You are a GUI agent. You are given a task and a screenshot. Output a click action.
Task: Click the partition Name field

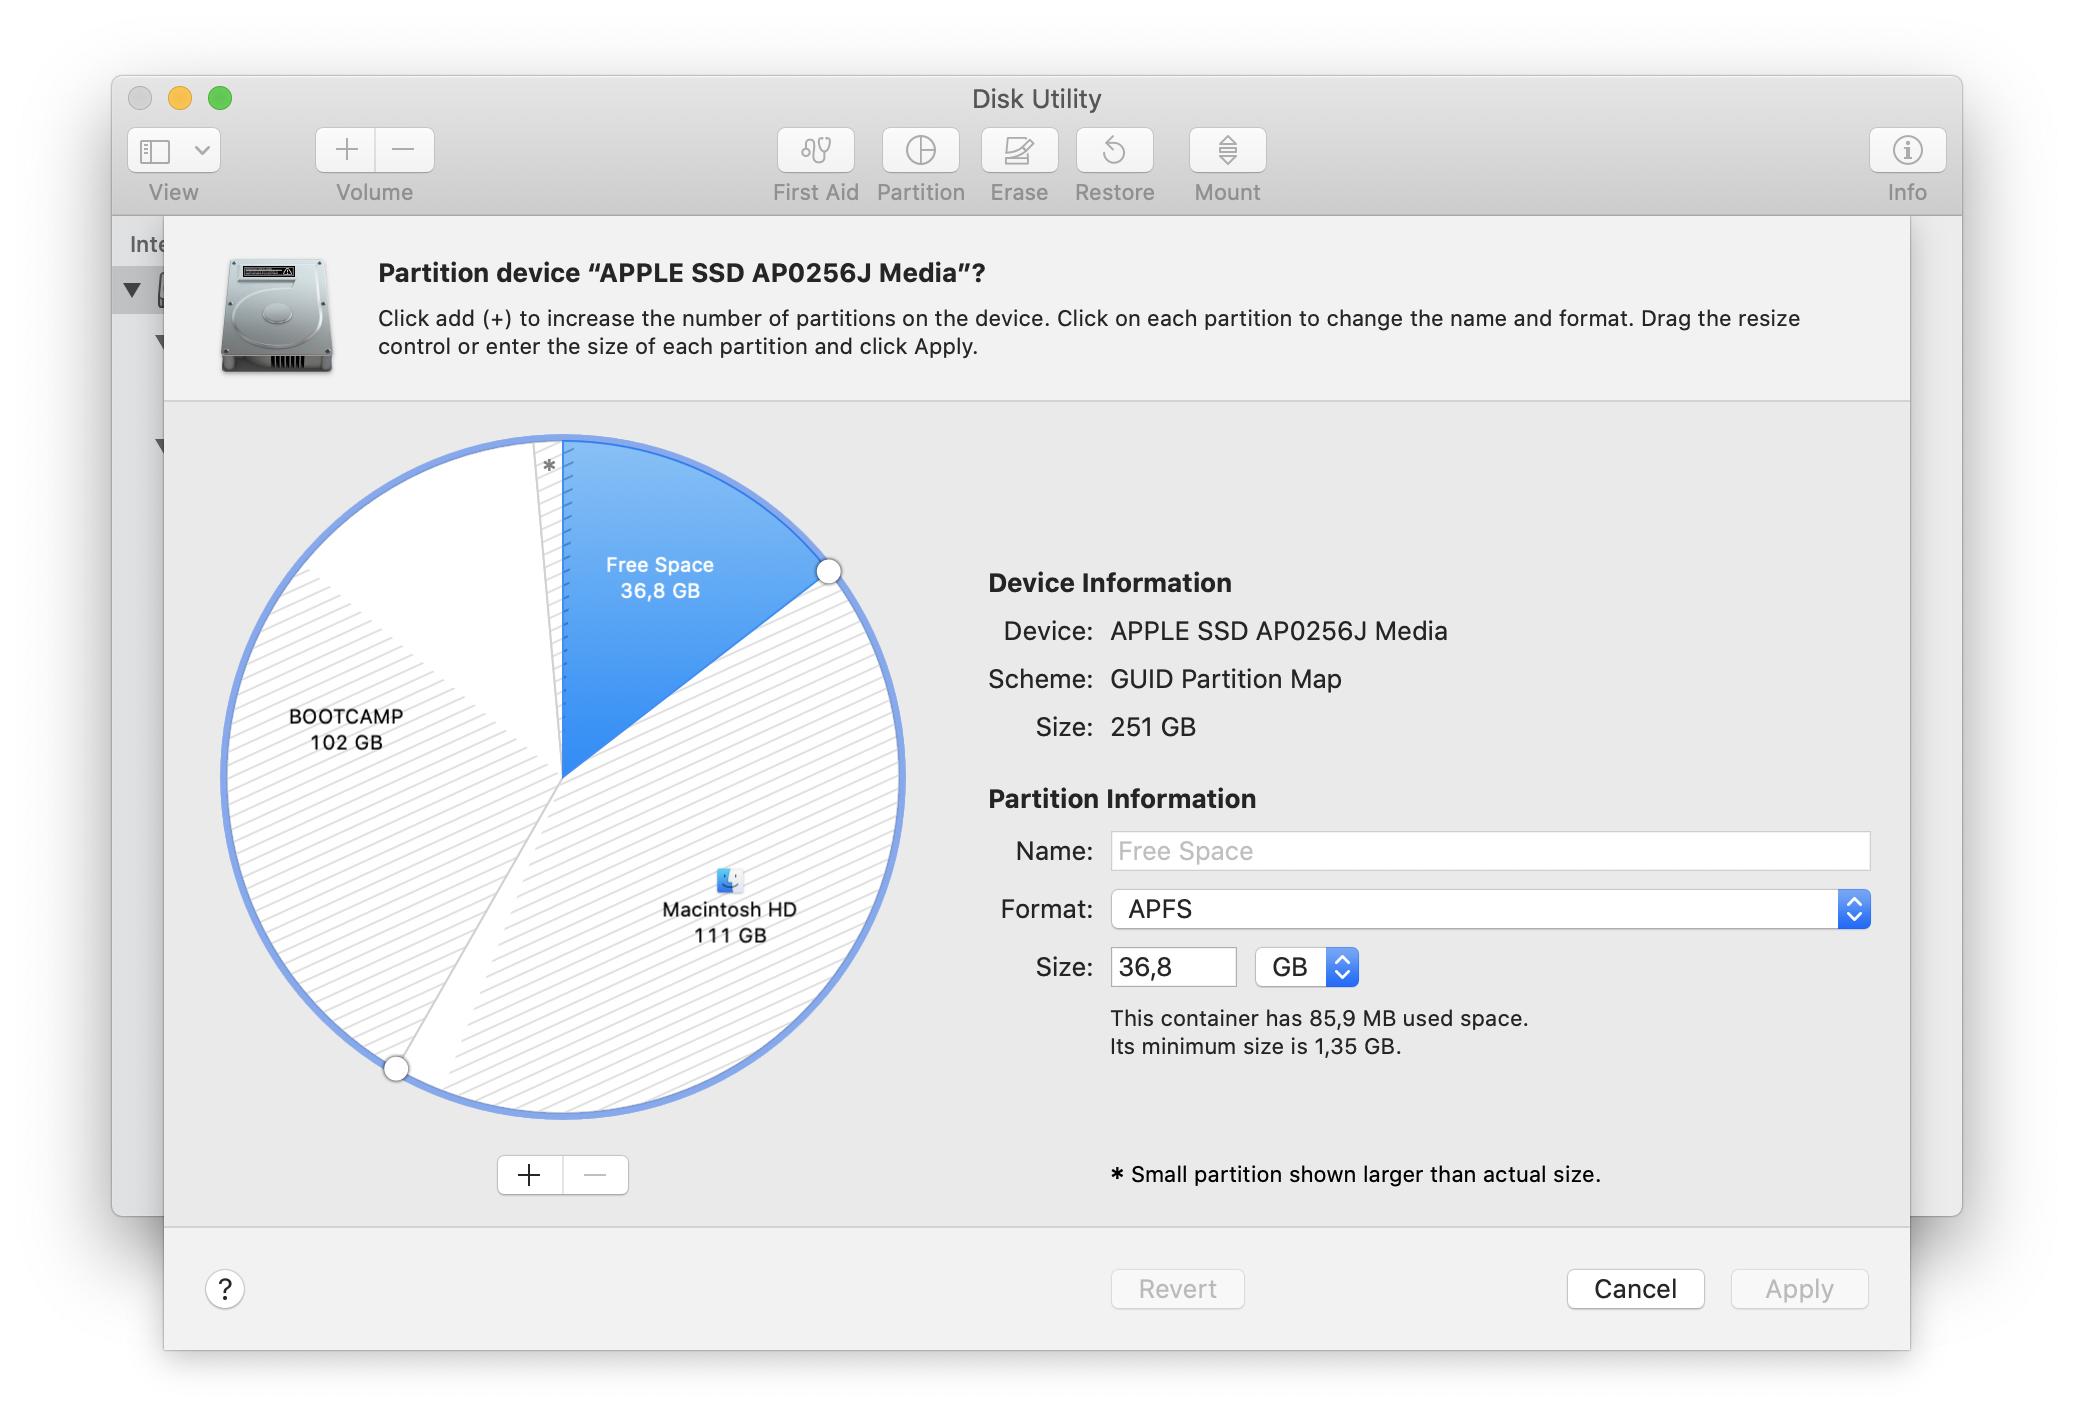pos(1490,851)
